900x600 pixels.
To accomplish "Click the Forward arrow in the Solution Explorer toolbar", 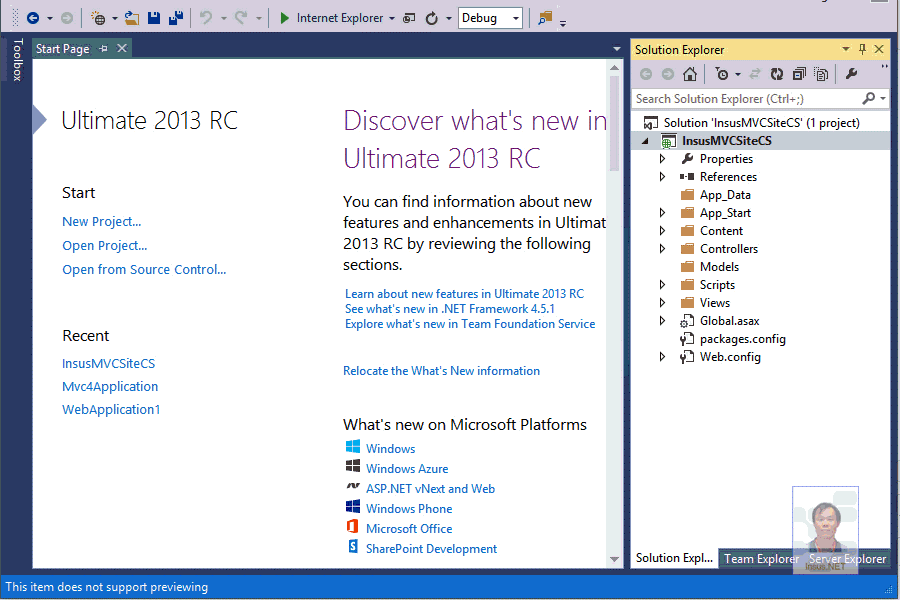I will (x=668, y=74).
